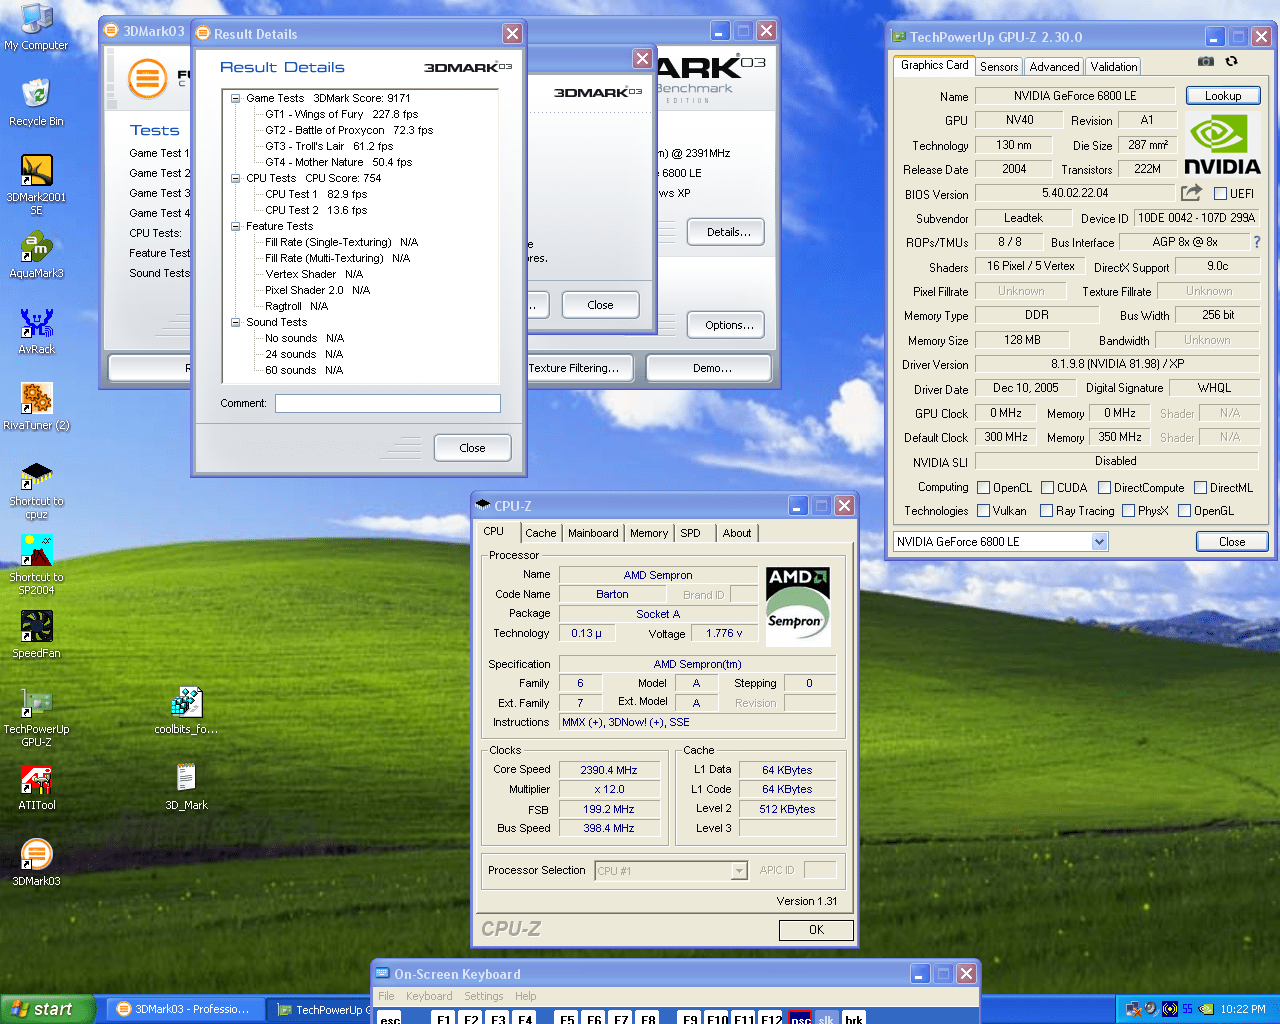Image resolution: width=1280 pixels, height=1024 pixels.
Task: Open the Recycle Bin icon
Action: coord(36,102)
